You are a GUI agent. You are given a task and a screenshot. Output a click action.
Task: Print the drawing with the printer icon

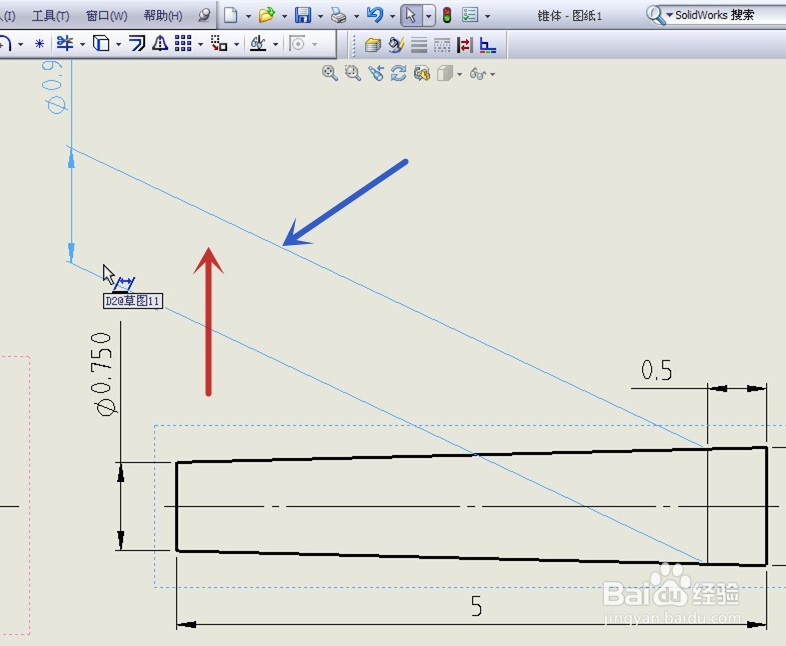tap(339, 16)
